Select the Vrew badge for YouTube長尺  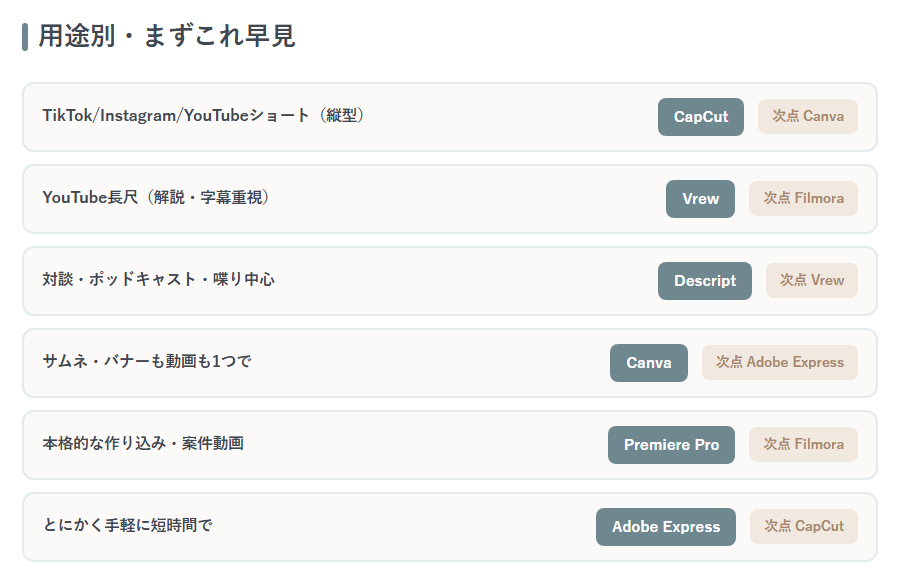click(x=700, y=199)
